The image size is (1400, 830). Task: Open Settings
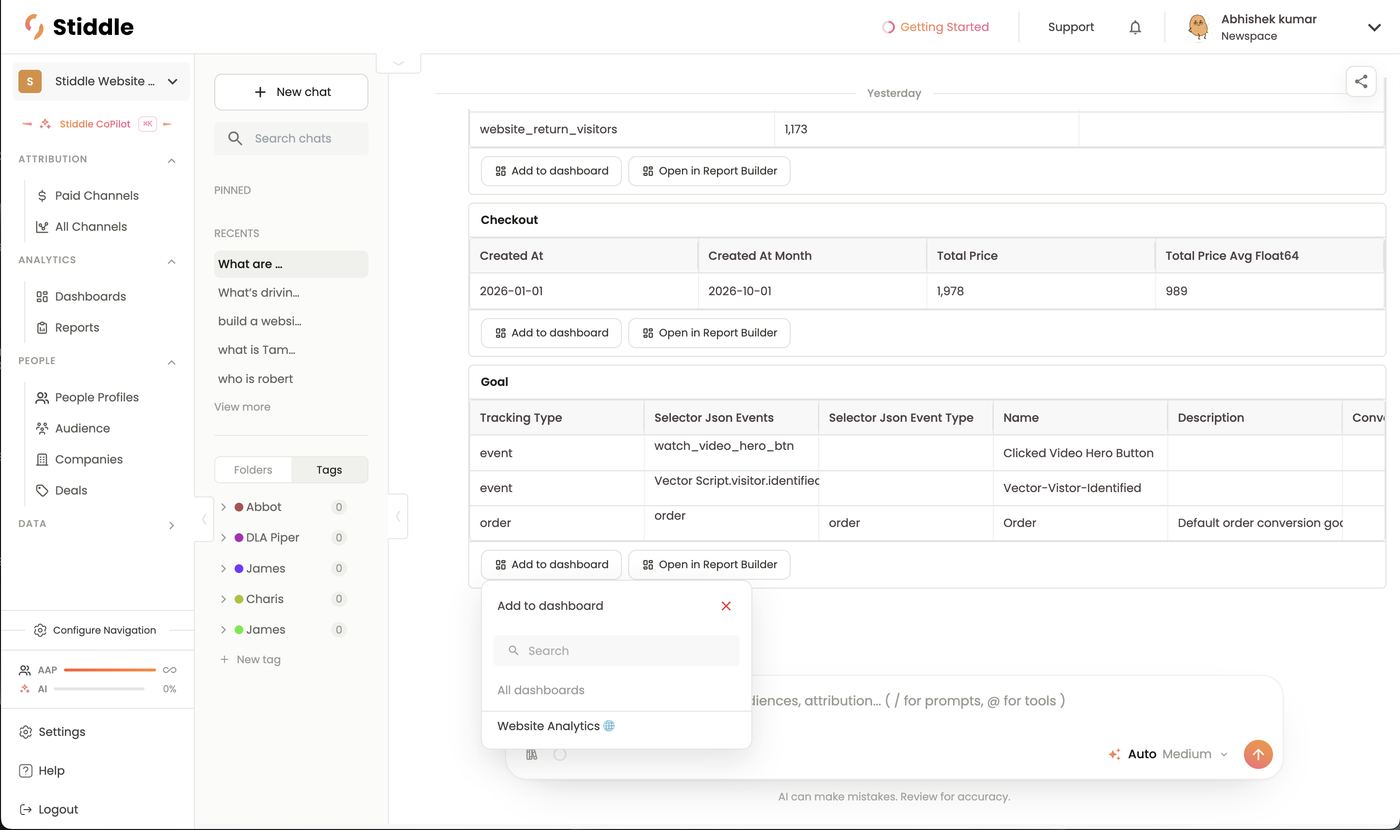[x=61, y=732]
